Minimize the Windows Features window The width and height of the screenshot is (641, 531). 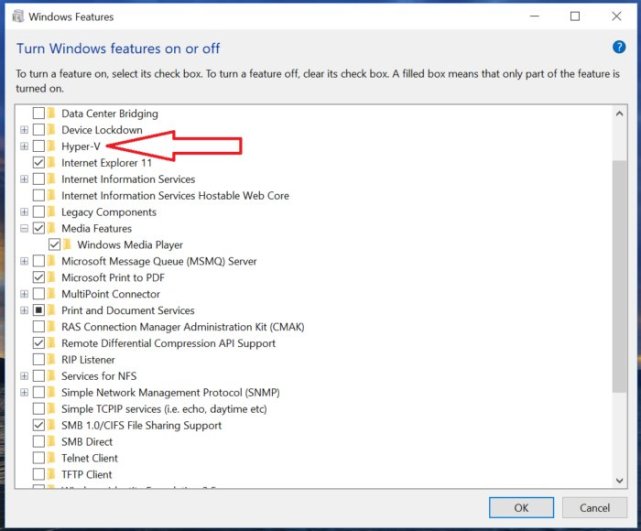point(534,16)
